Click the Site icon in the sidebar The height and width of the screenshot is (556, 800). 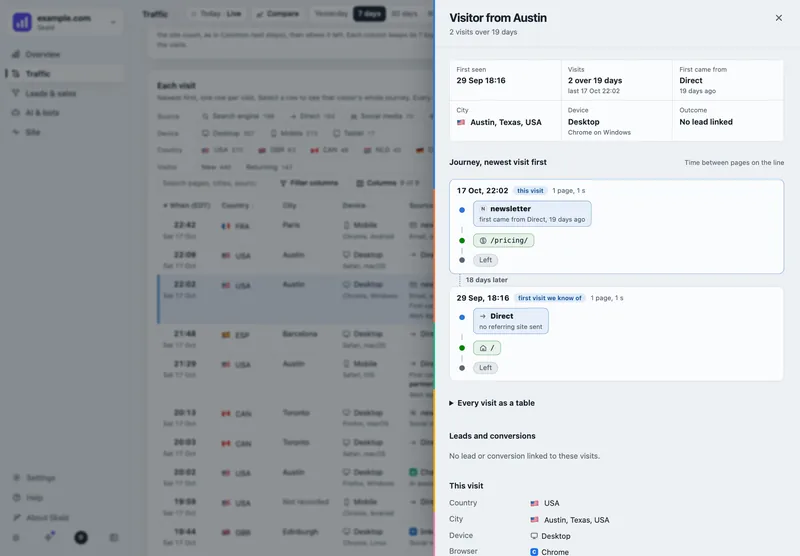[x=16, y=132]
